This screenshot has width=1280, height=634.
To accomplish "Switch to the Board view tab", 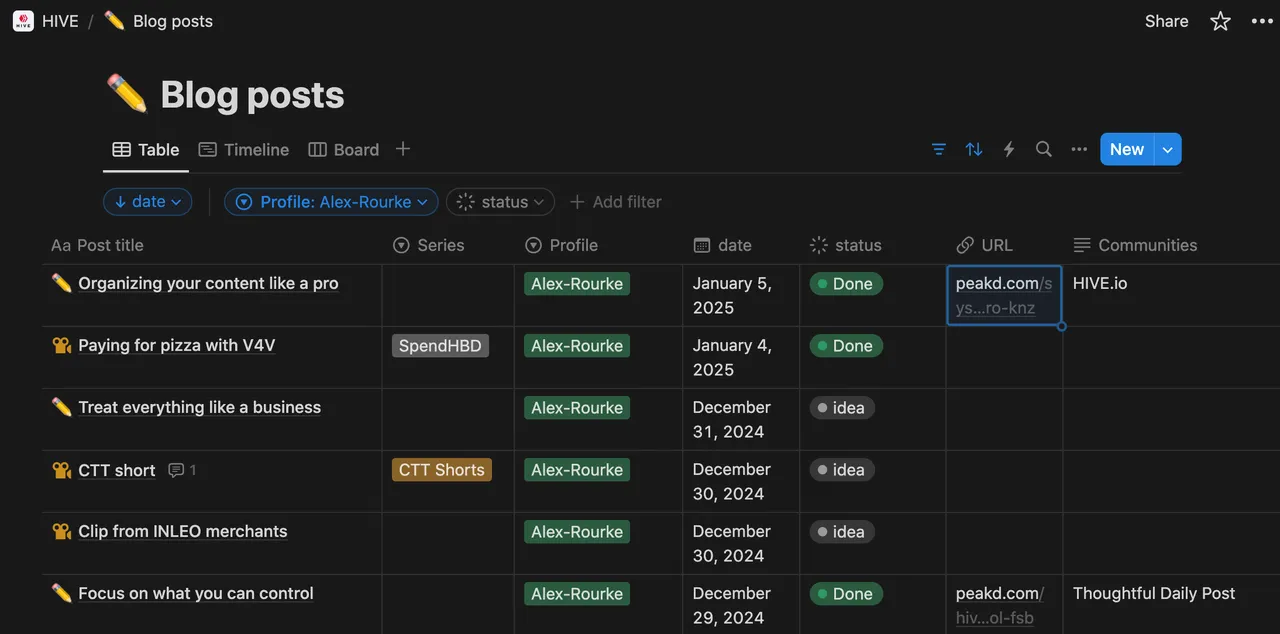I will (x=344, y=150).
